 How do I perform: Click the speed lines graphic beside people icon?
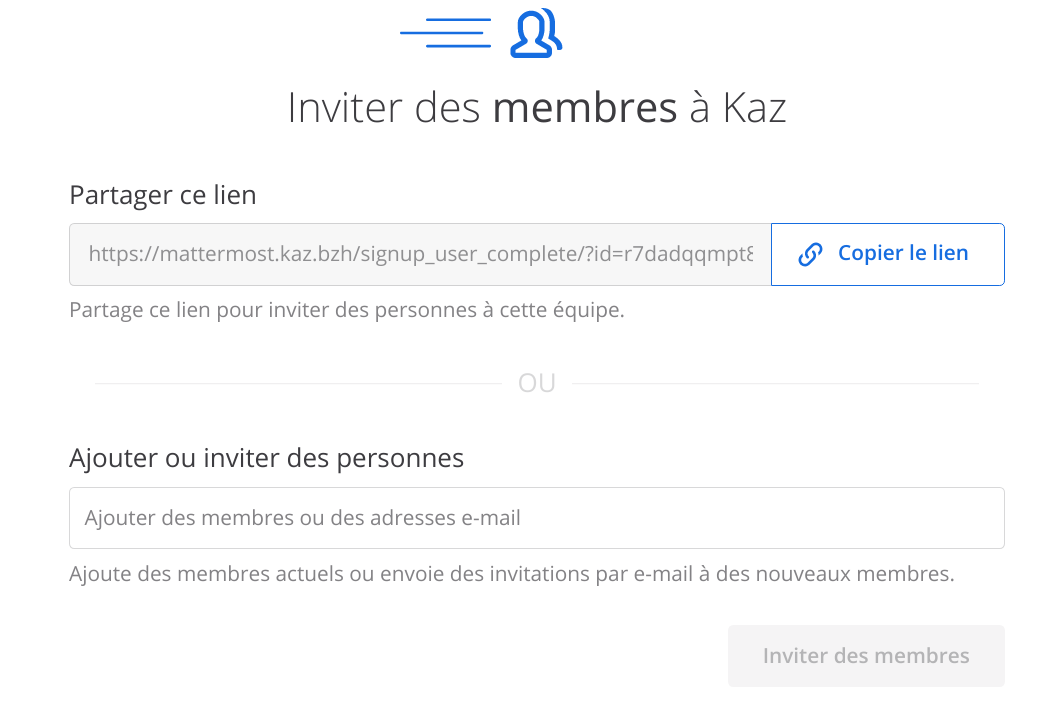(446, 33)
